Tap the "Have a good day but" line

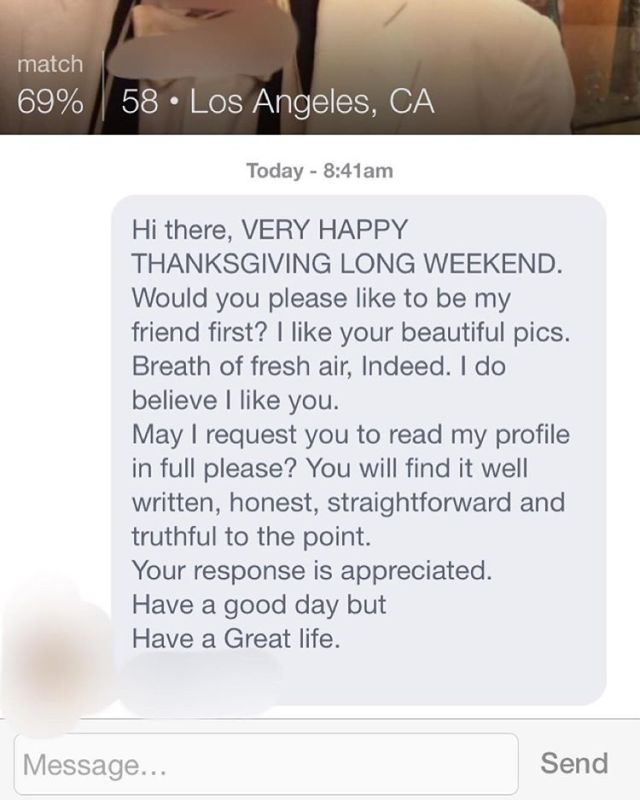click(x=258, y=606)
